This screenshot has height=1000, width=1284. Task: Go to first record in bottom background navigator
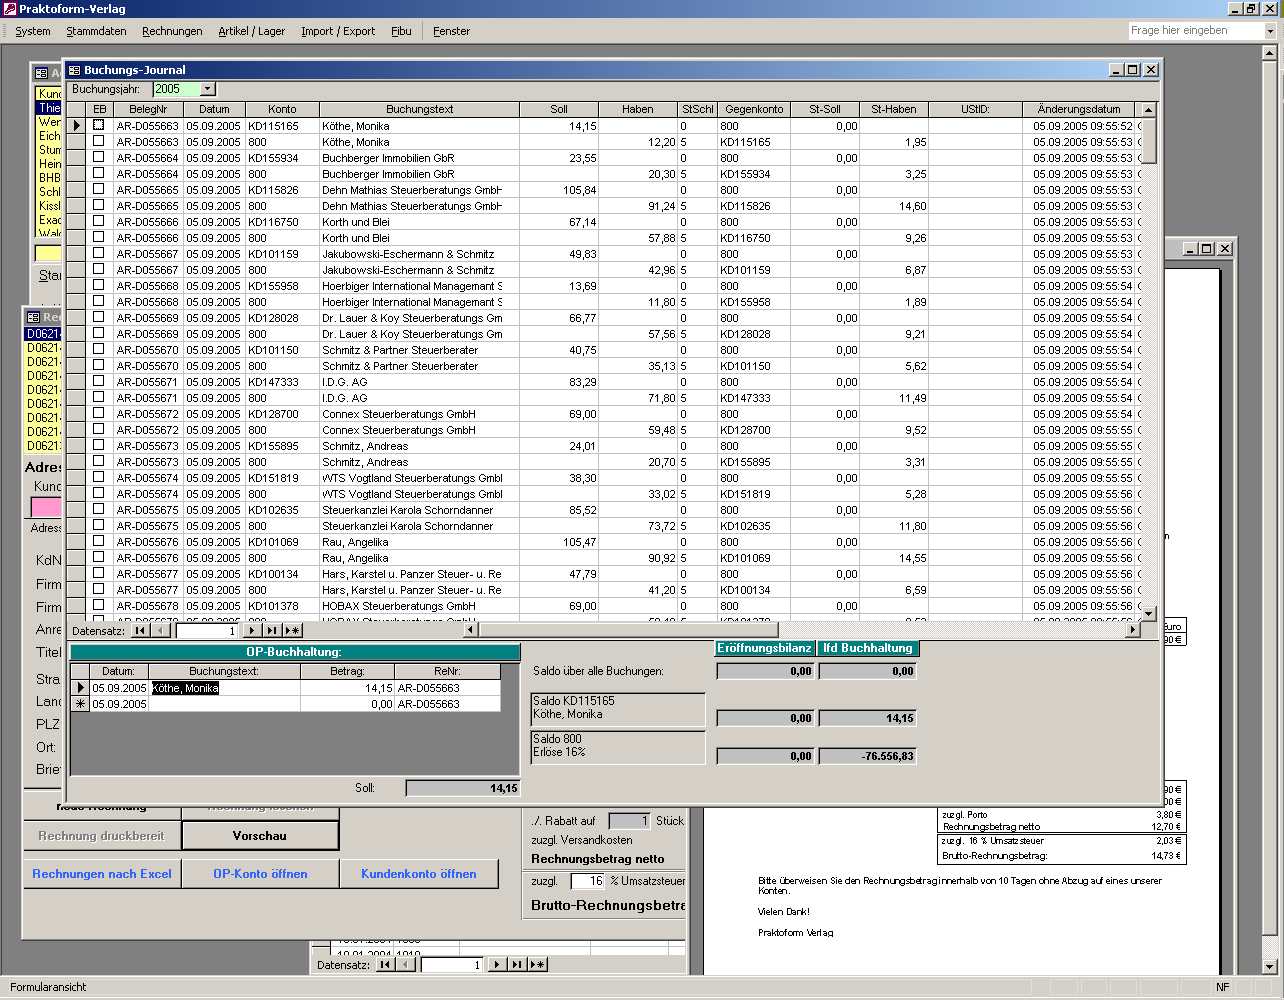[x=386, y=965]
